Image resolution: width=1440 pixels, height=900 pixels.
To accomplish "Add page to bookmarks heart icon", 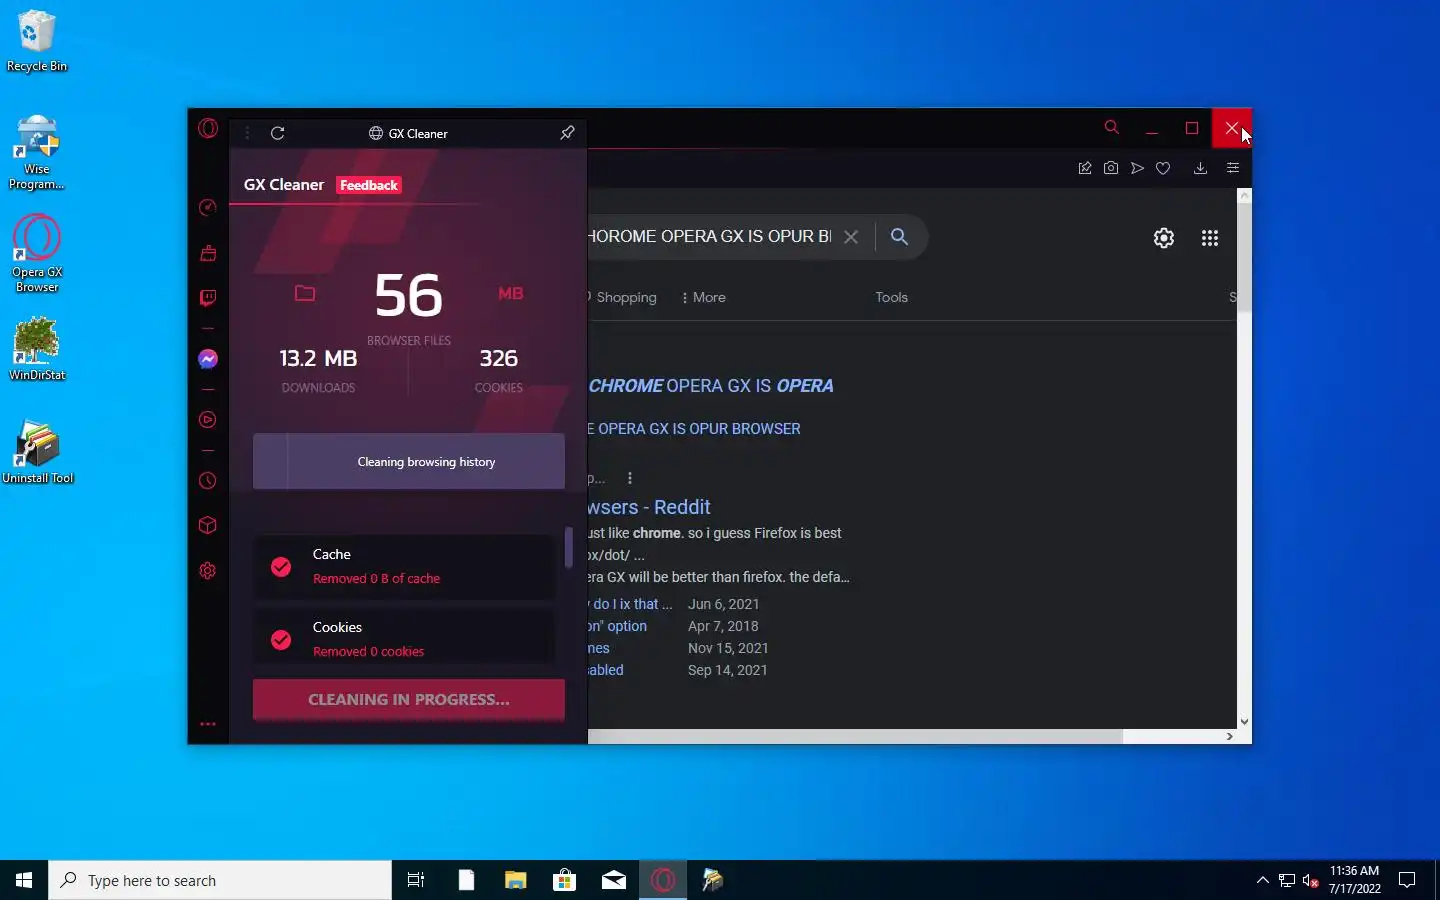I will [1163, 168].
